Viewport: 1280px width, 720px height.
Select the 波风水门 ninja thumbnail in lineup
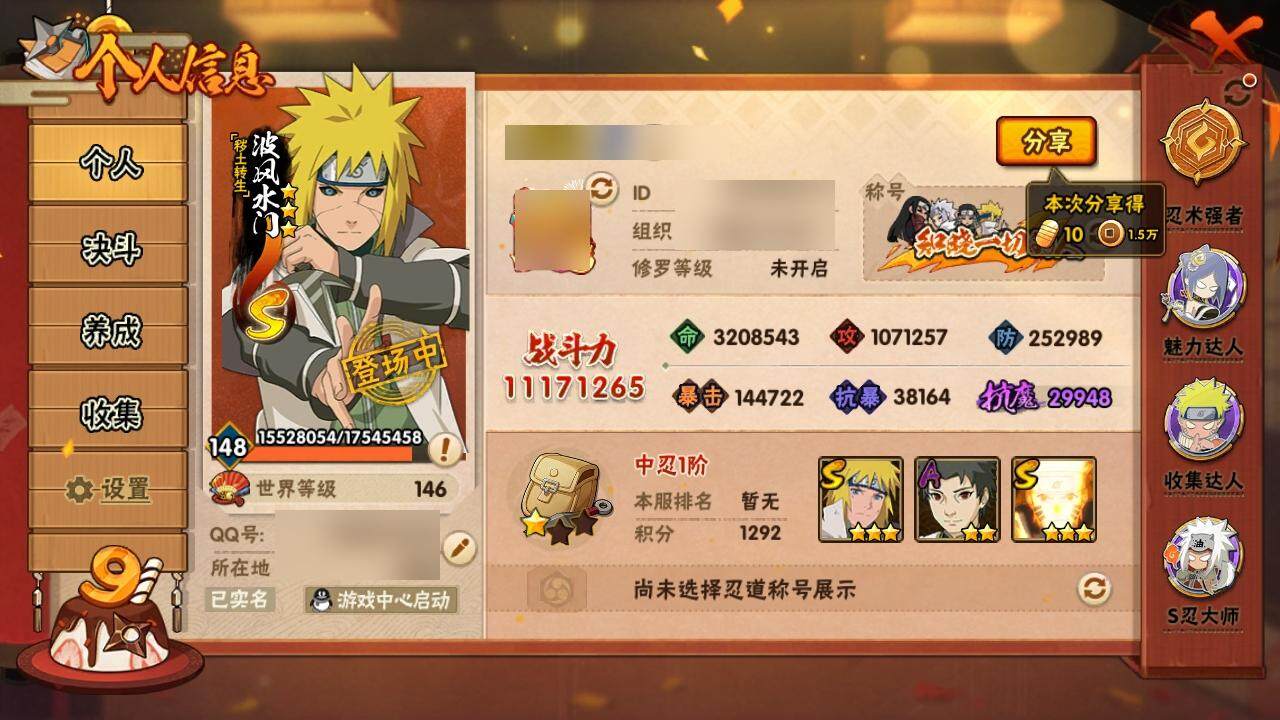click(860, 500)
